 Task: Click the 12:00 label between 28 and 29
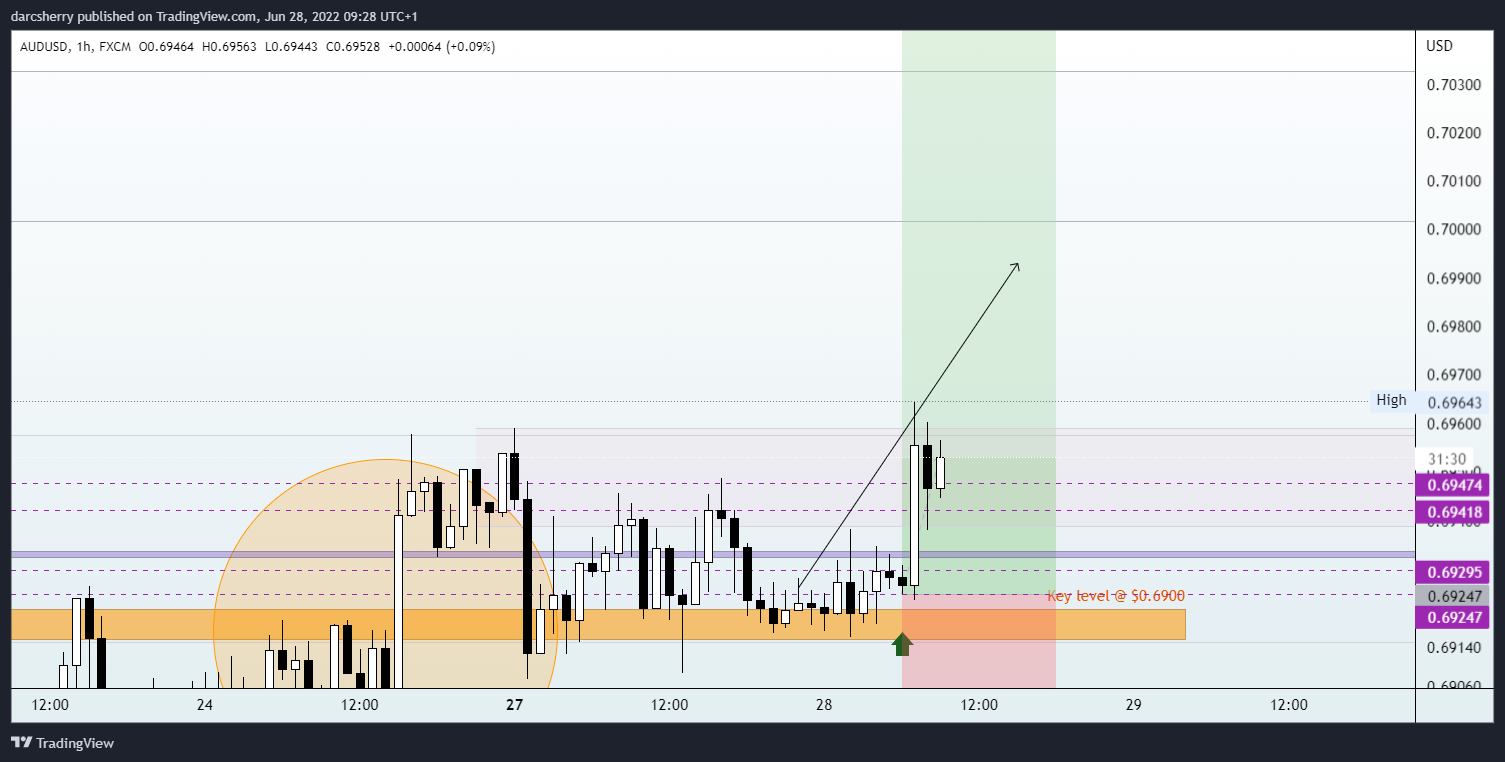tap(979, 705)
